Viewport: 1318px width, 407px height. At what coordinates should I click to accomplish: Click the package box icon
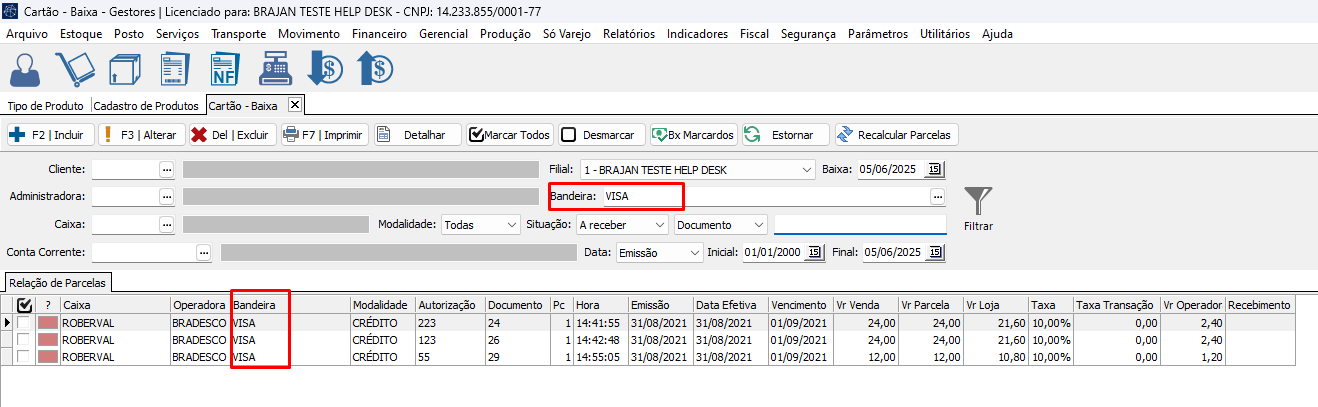coord(125,69)
